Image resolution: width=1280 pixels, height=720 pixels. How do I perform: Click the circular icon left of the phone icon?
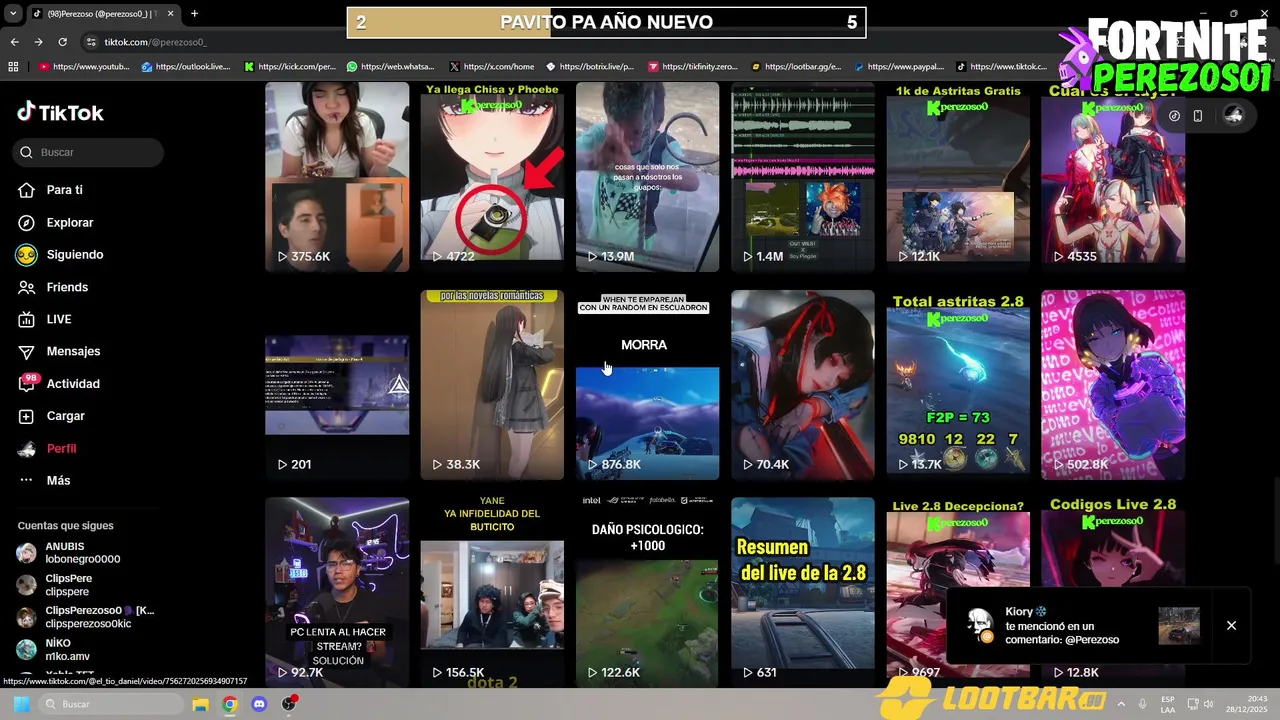(x=1174, y=115)
